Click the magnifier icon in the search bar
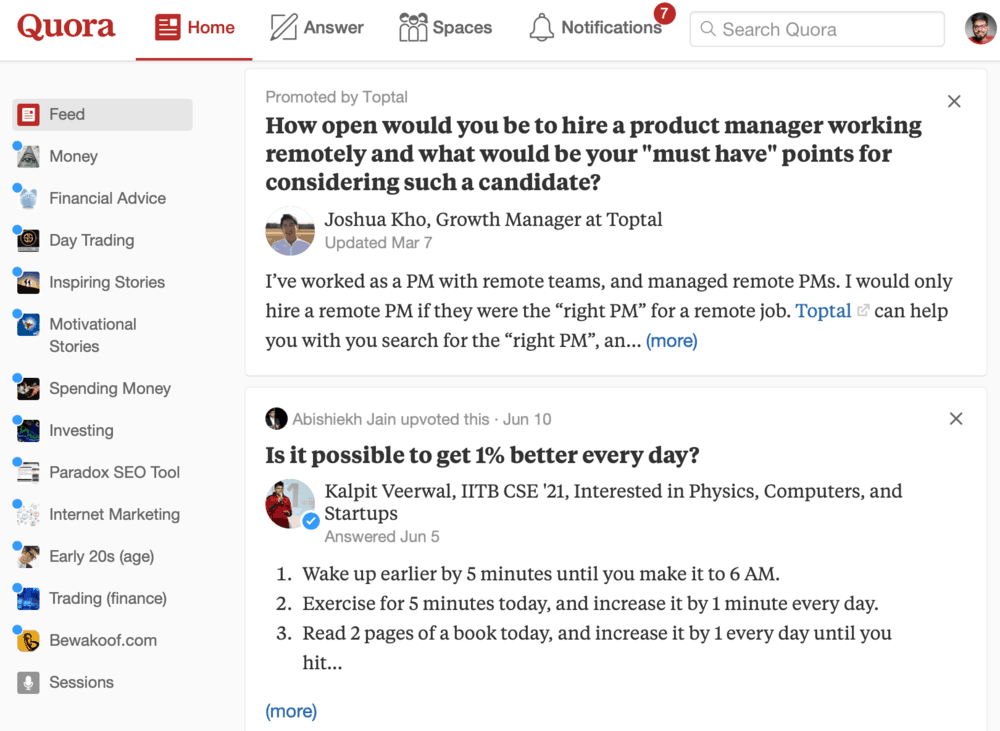This screenshot has height=731, width=1000. (707, 29)
